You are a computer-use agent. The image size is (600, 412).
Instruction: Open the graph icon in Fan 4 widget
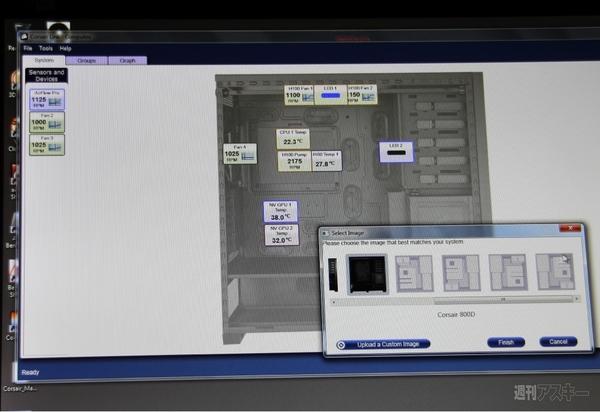(x=248, y=156)
